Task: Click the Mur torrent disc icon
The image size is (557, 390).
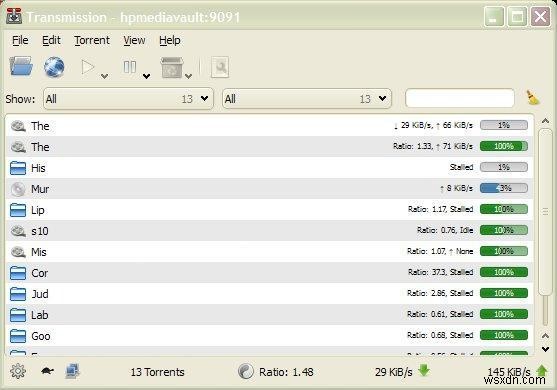Action: point(18,189)
